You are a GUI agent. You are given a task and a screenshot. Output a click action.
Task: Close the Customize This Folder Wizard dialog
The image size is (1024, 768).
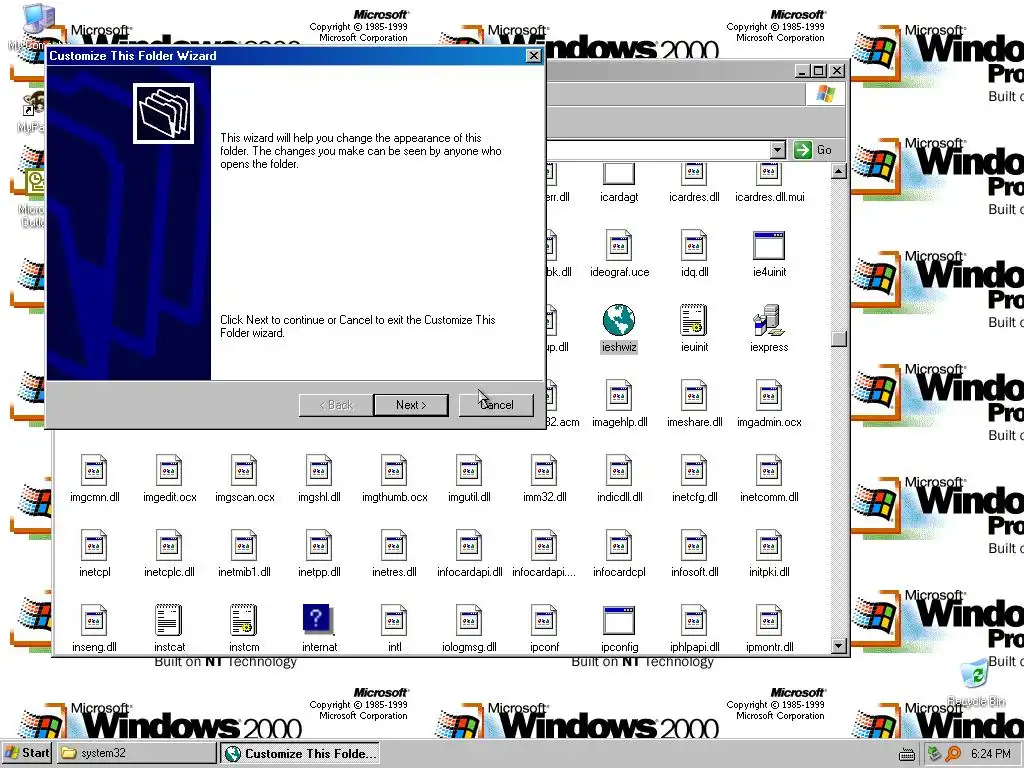(x=534, y=56)
